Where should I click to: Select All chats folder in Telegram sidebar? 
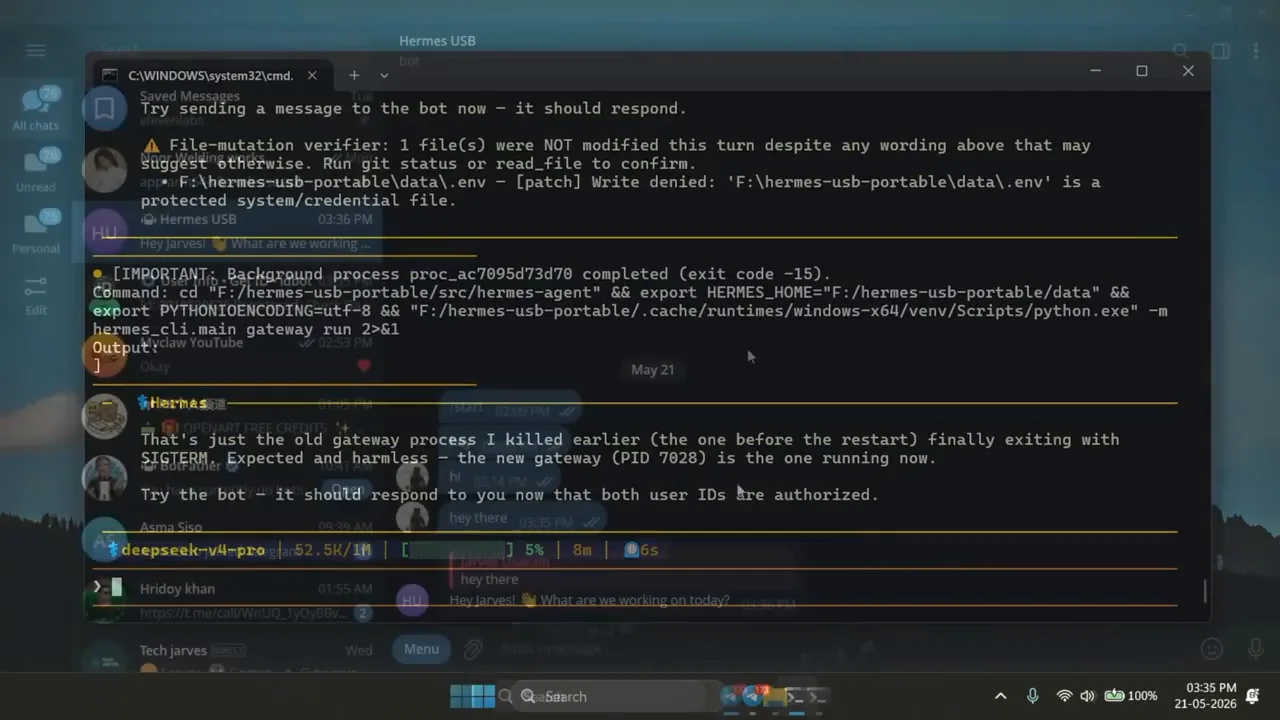36,110
